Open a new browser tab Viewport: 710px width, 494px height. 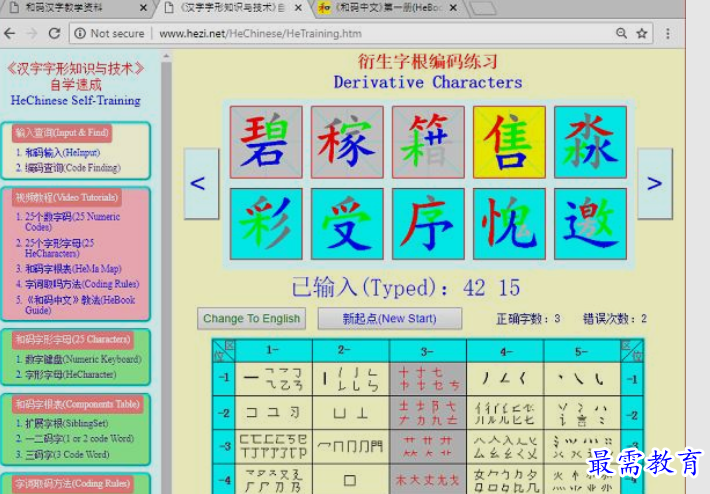[x=483, y=8]
